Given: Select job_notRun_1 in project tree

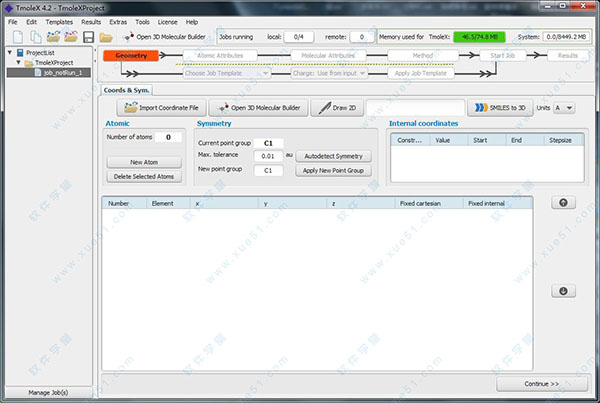Looking at the screenshot, I should tap(49, 72).
